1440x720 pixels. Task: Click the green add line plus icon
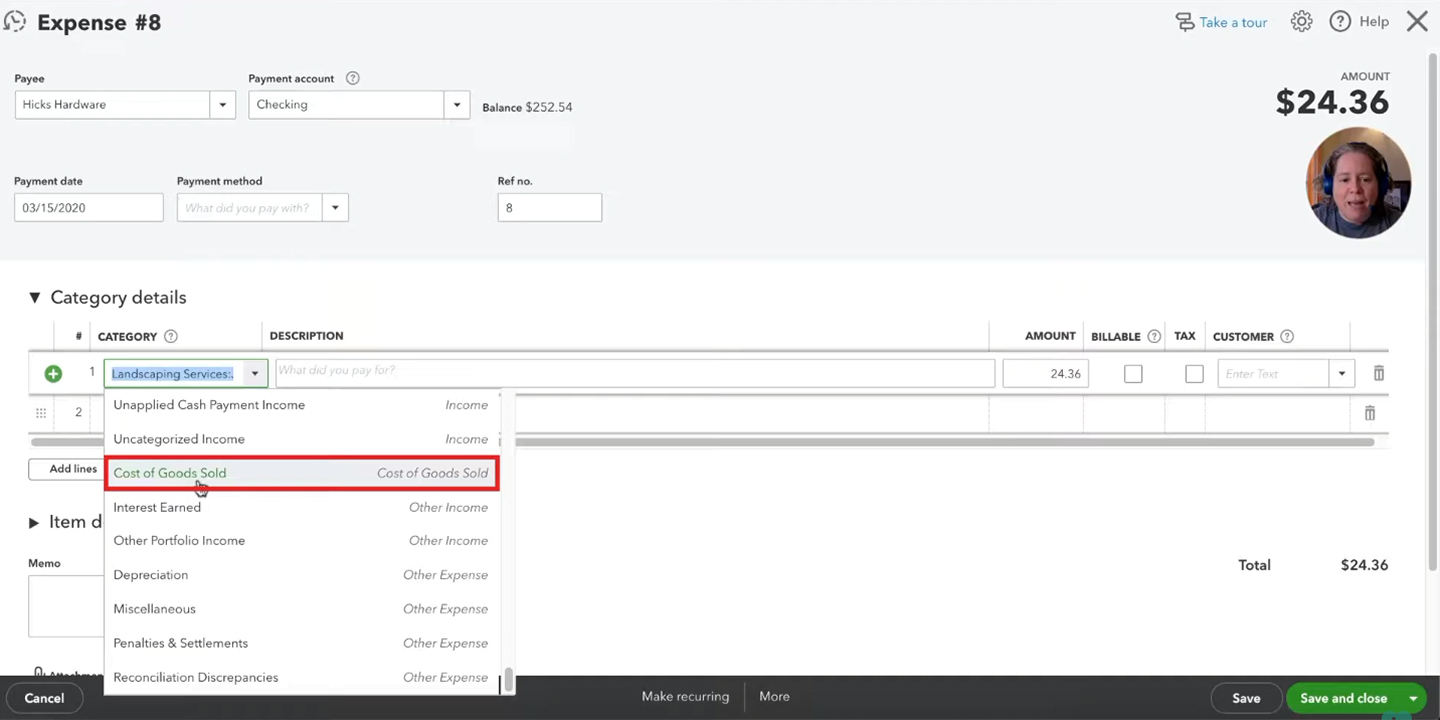tap(53, 373)
